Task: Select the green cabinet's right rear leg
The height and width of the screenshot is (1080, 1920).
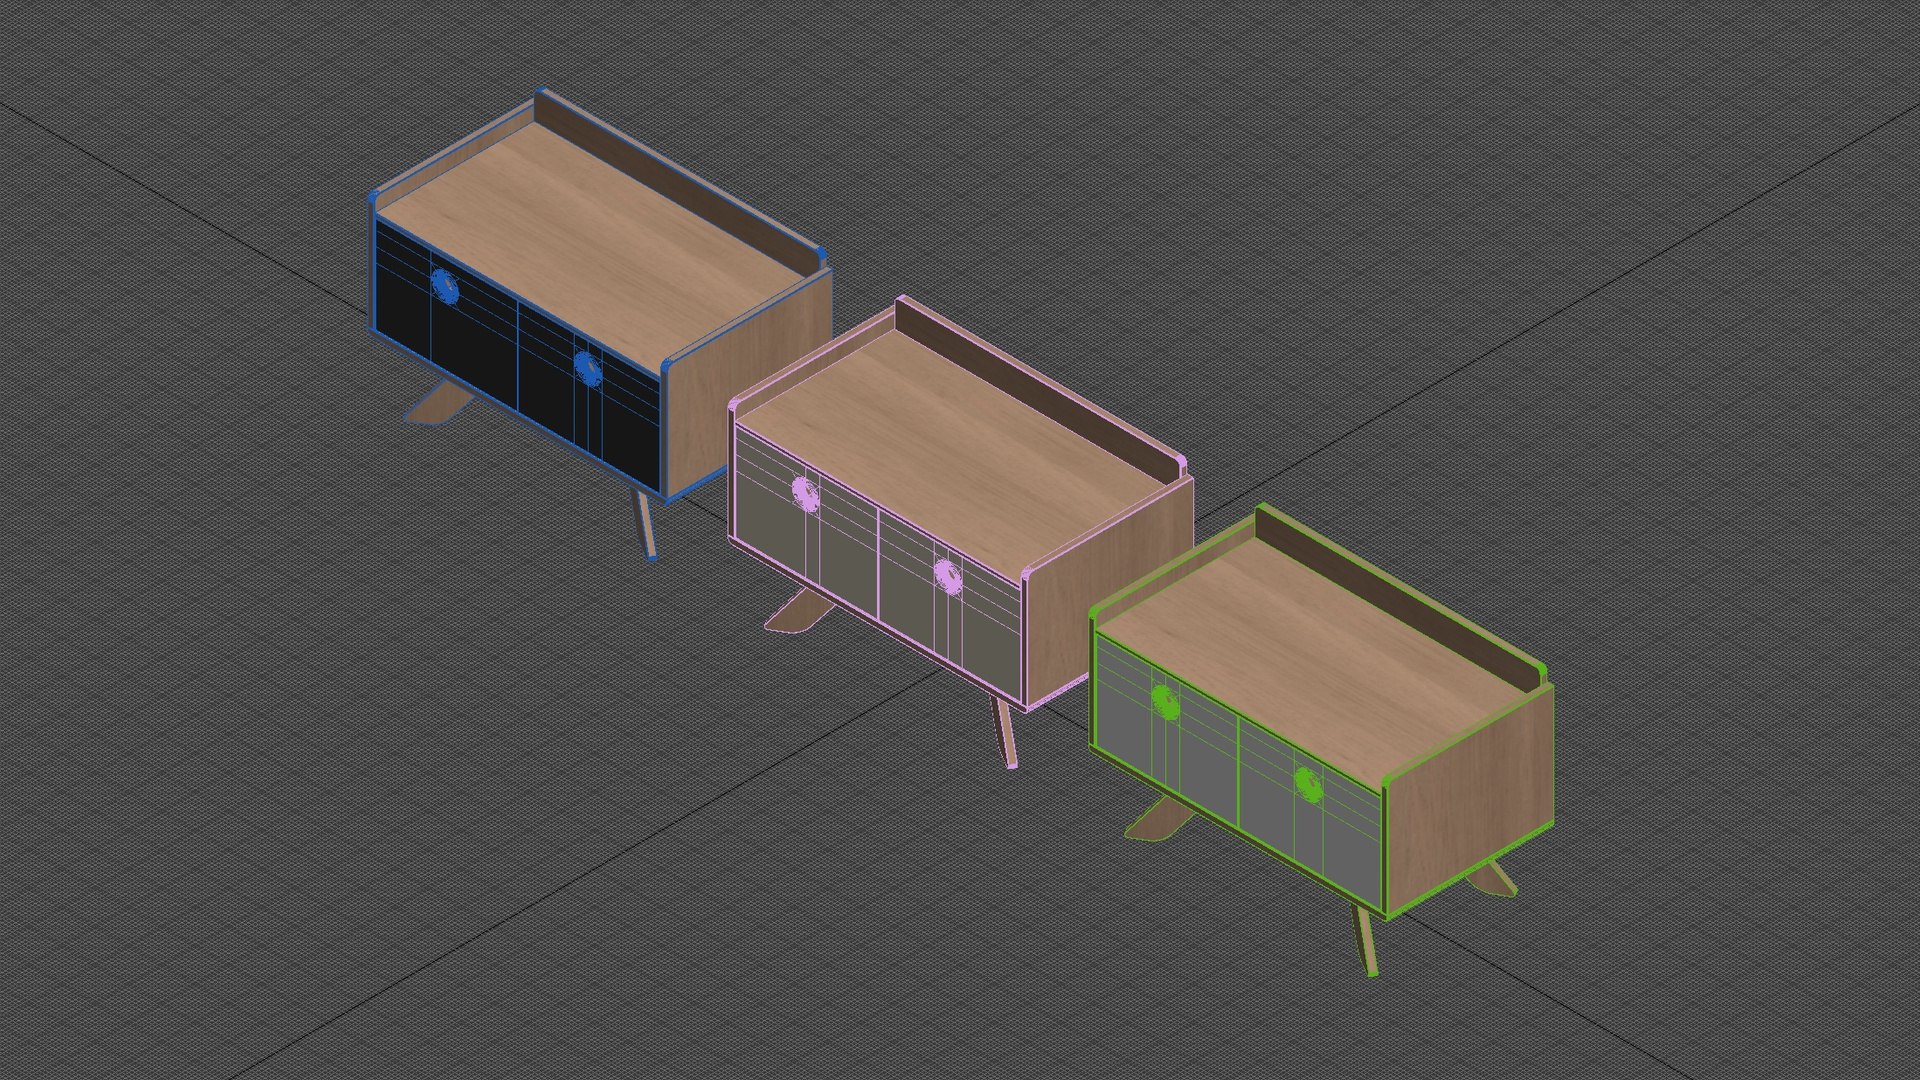Action: [1496, 878]
